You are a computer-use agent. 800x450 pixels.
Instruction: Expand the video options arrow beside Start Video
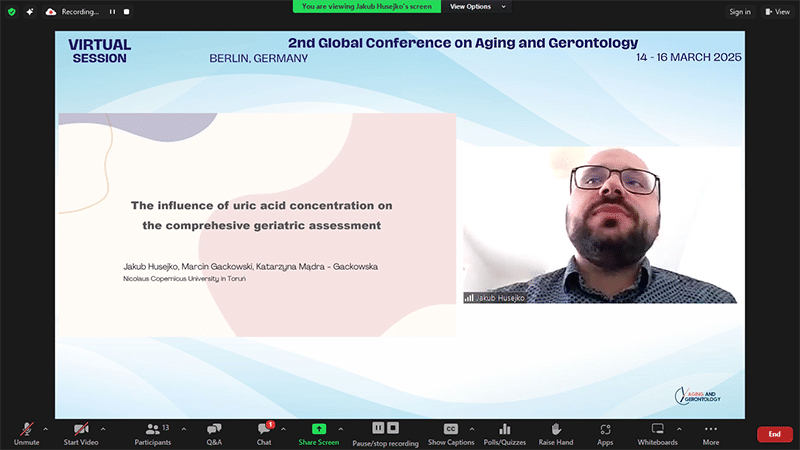pos(103,428)
